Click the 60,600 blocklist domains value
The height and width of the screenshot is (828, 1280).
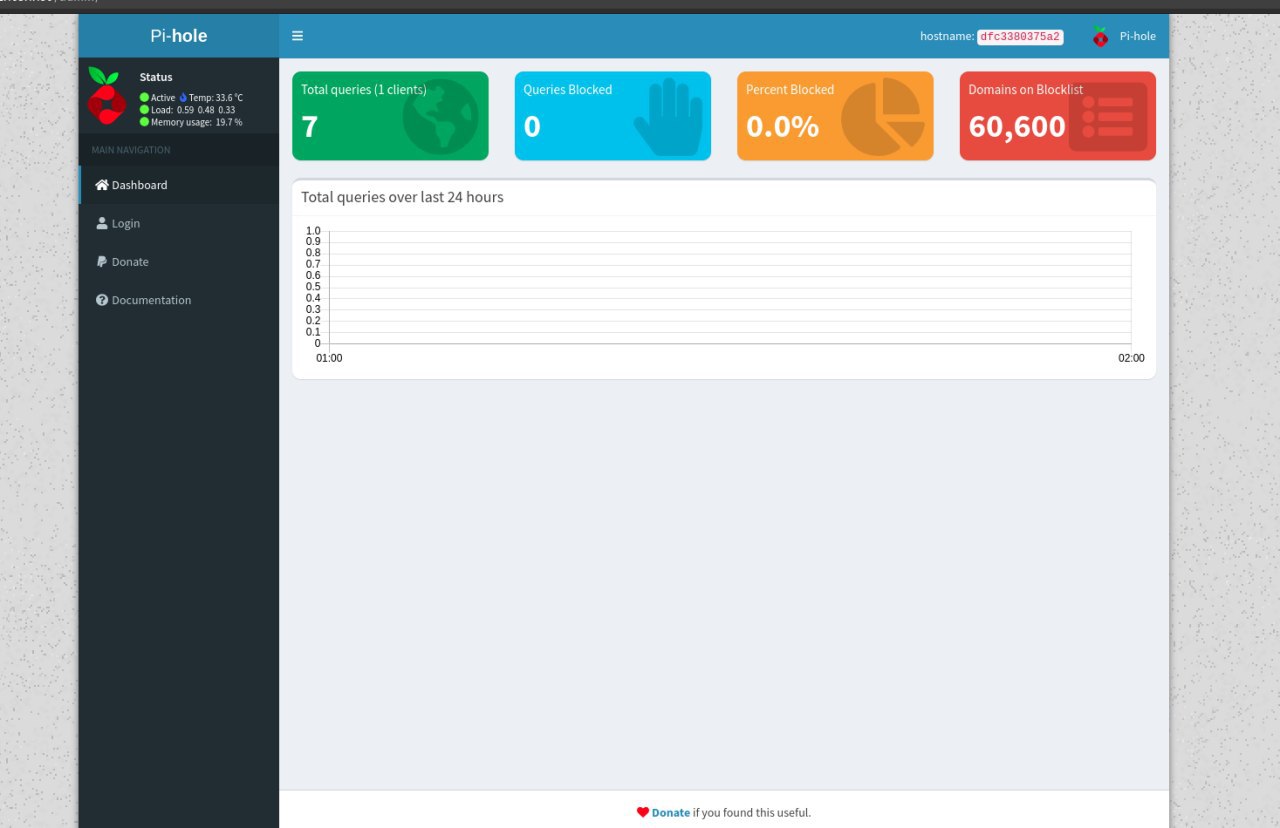(1017, 127)
